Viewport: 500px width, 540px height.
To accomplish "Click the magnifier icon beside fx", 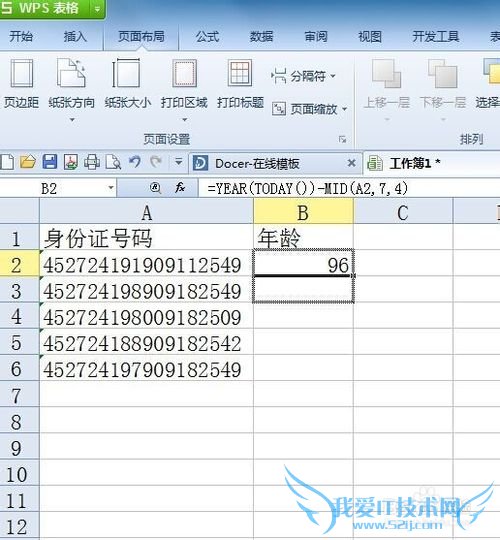I will click(156, 188).
